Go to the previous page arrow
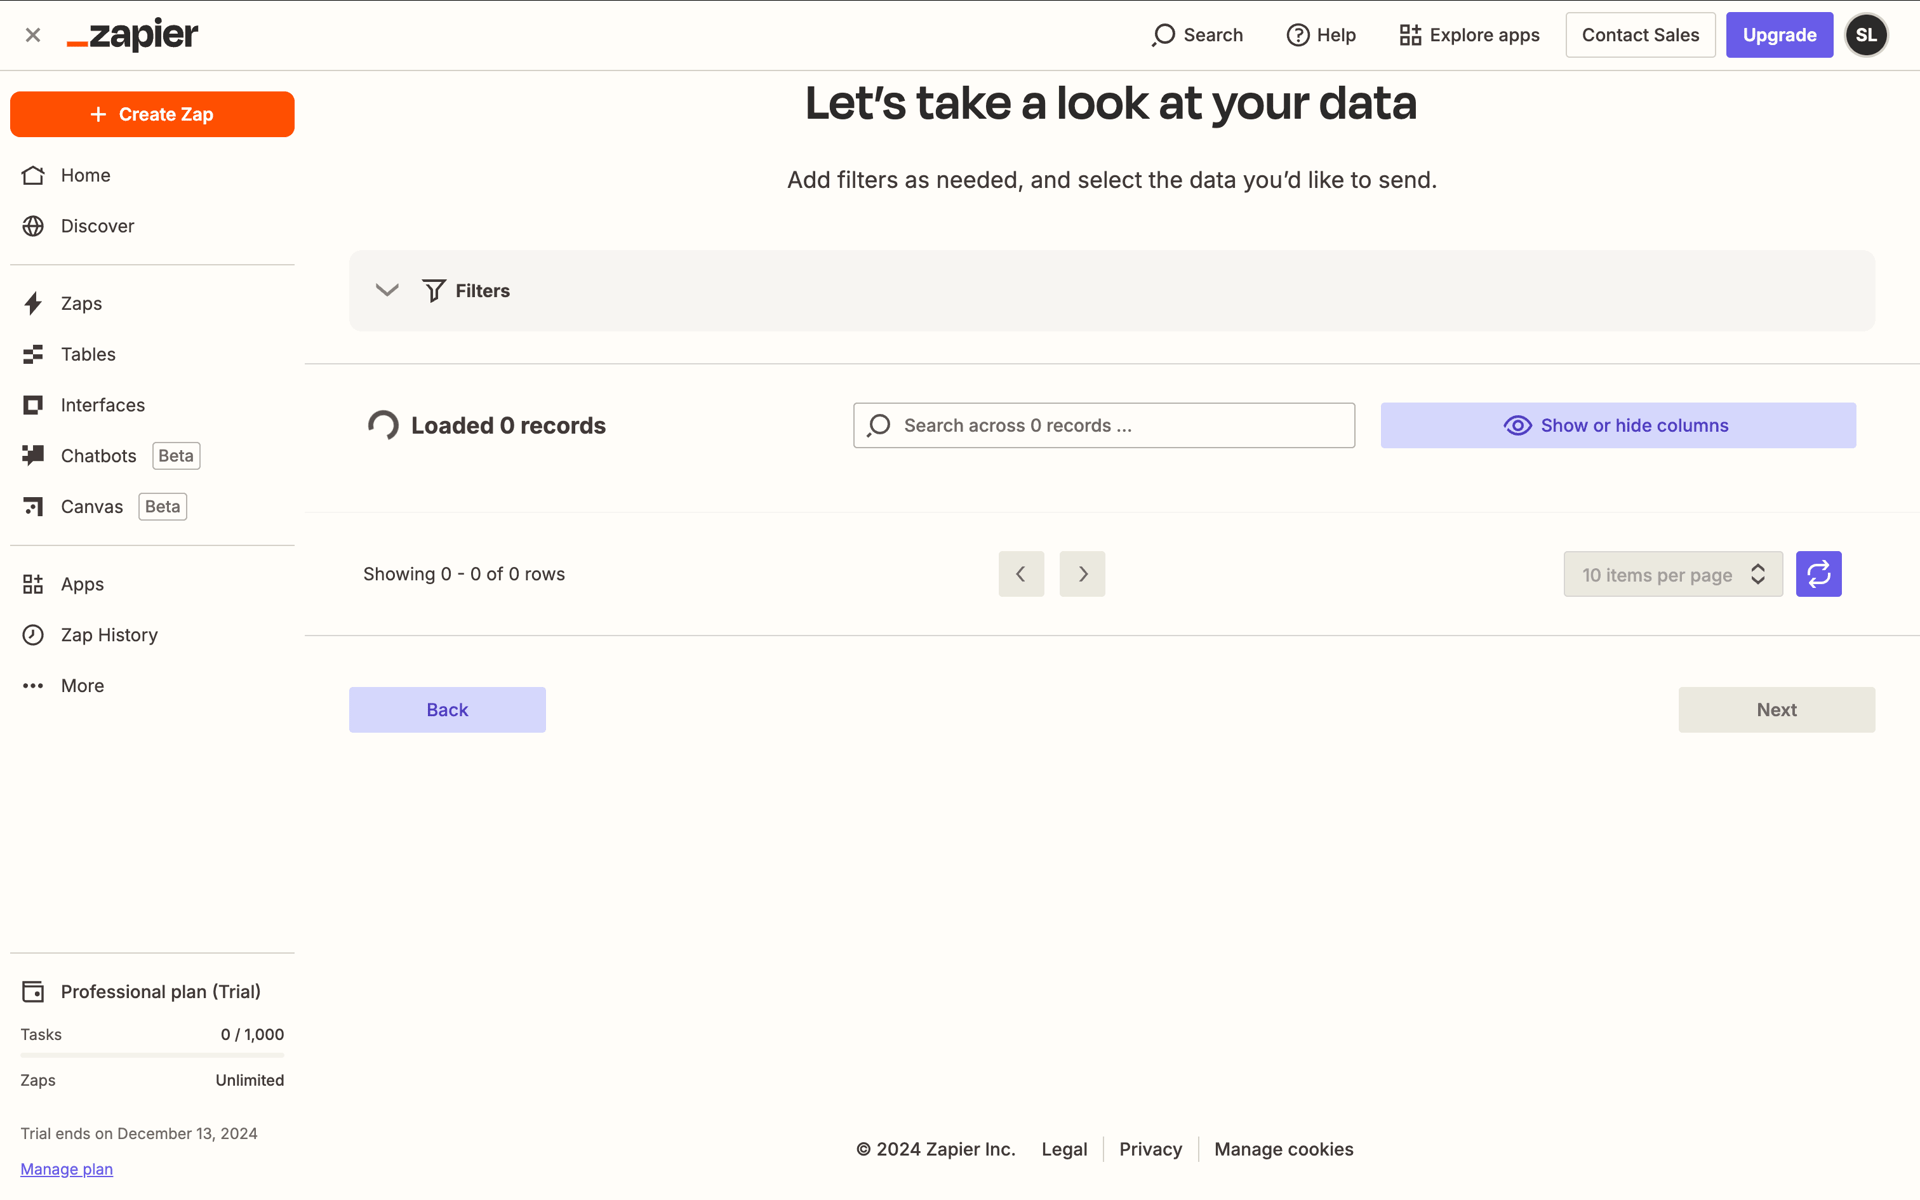 1021,574
